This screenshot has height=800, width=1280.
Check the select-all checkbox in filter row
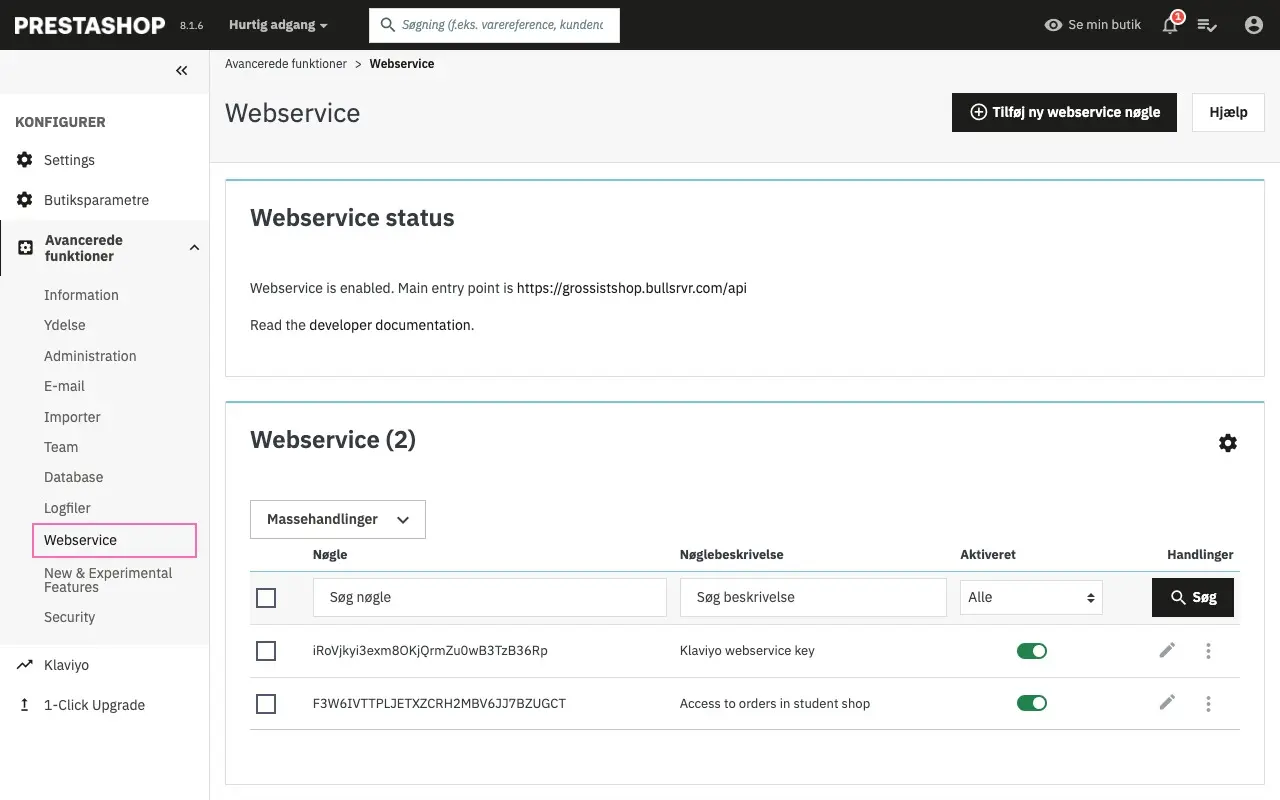click(266, 598)
